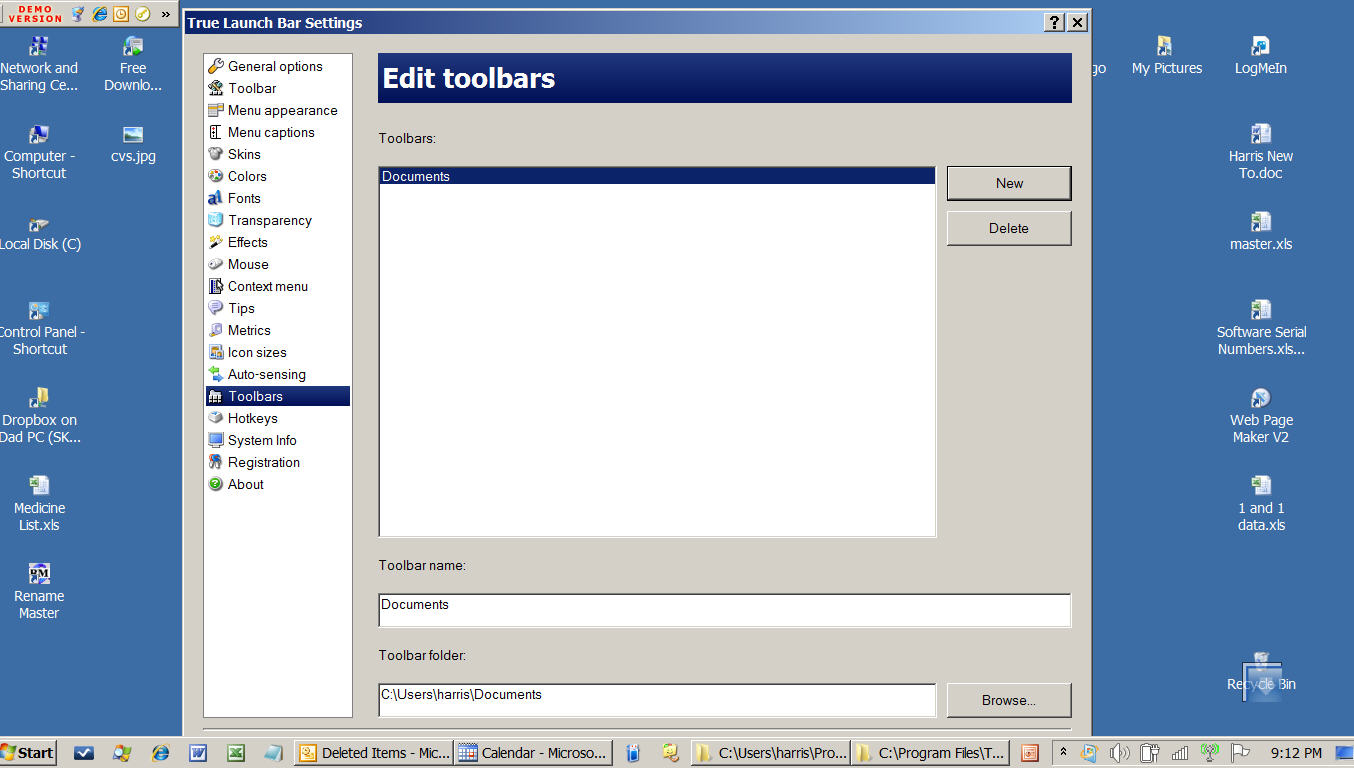Delete the selected toolbar
This screenshot has height=768, width=1354.
click(1008, 228)
